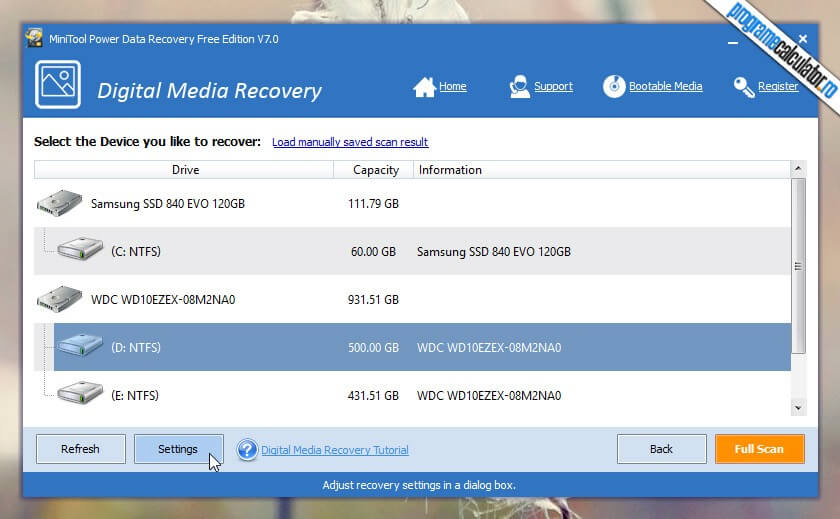840x519 pixels.
Task: Click the Refresh button
Action: pyautogui.click(x=81, y=449)
